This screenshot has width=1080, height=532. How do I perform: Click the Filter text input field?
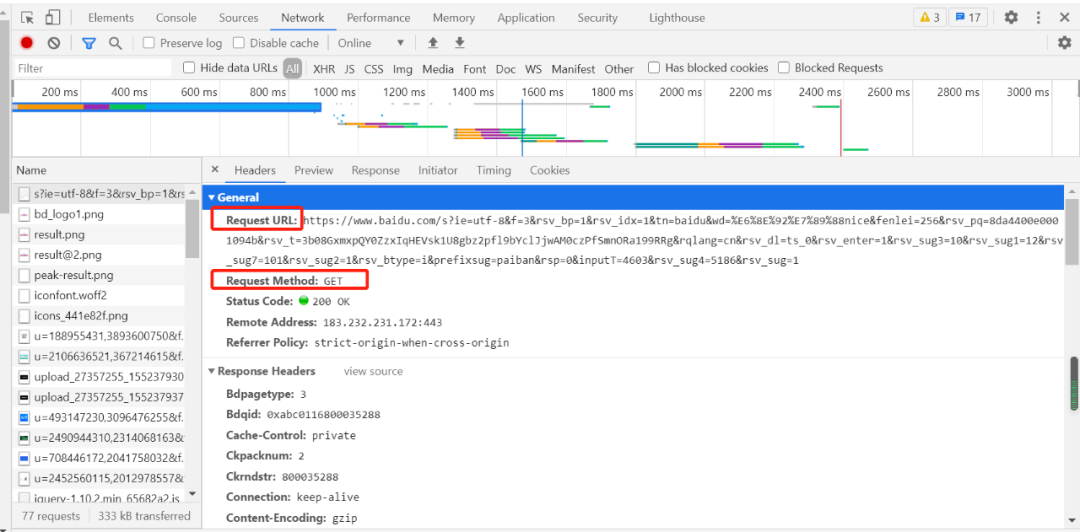92,68
